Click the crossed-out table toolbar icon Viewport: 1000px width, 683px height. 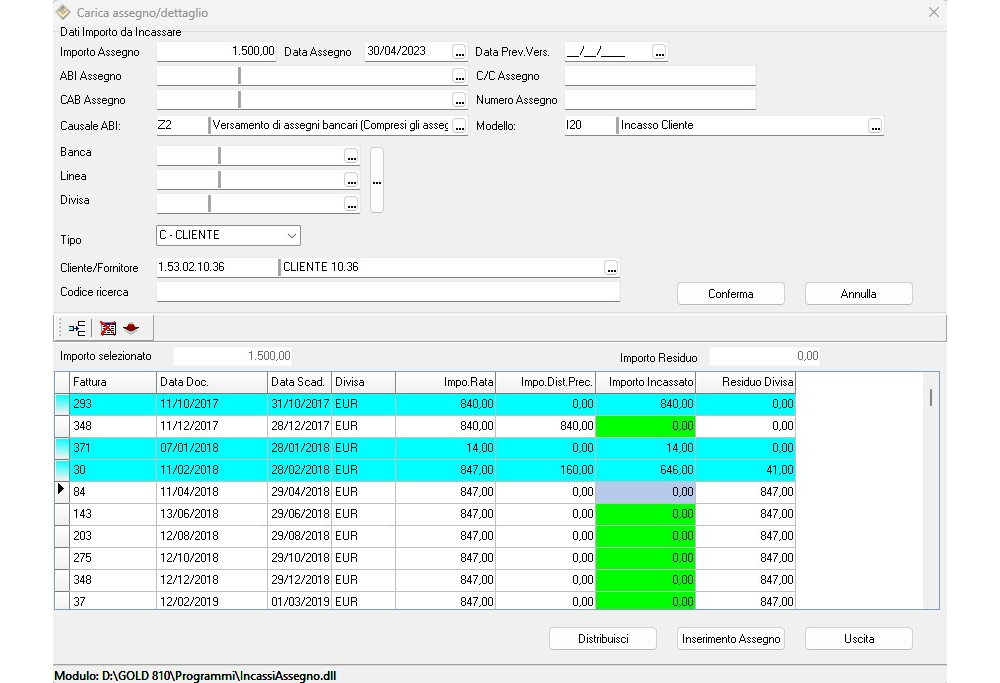108,328
